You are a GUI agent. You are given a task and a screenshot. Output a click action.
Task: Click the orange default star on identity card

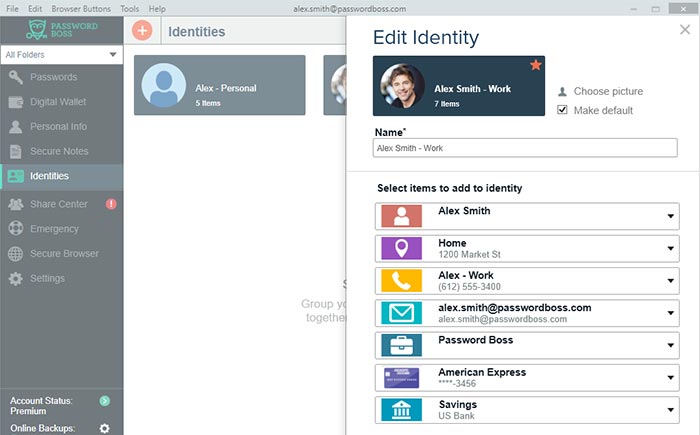(x=536, y=65)
